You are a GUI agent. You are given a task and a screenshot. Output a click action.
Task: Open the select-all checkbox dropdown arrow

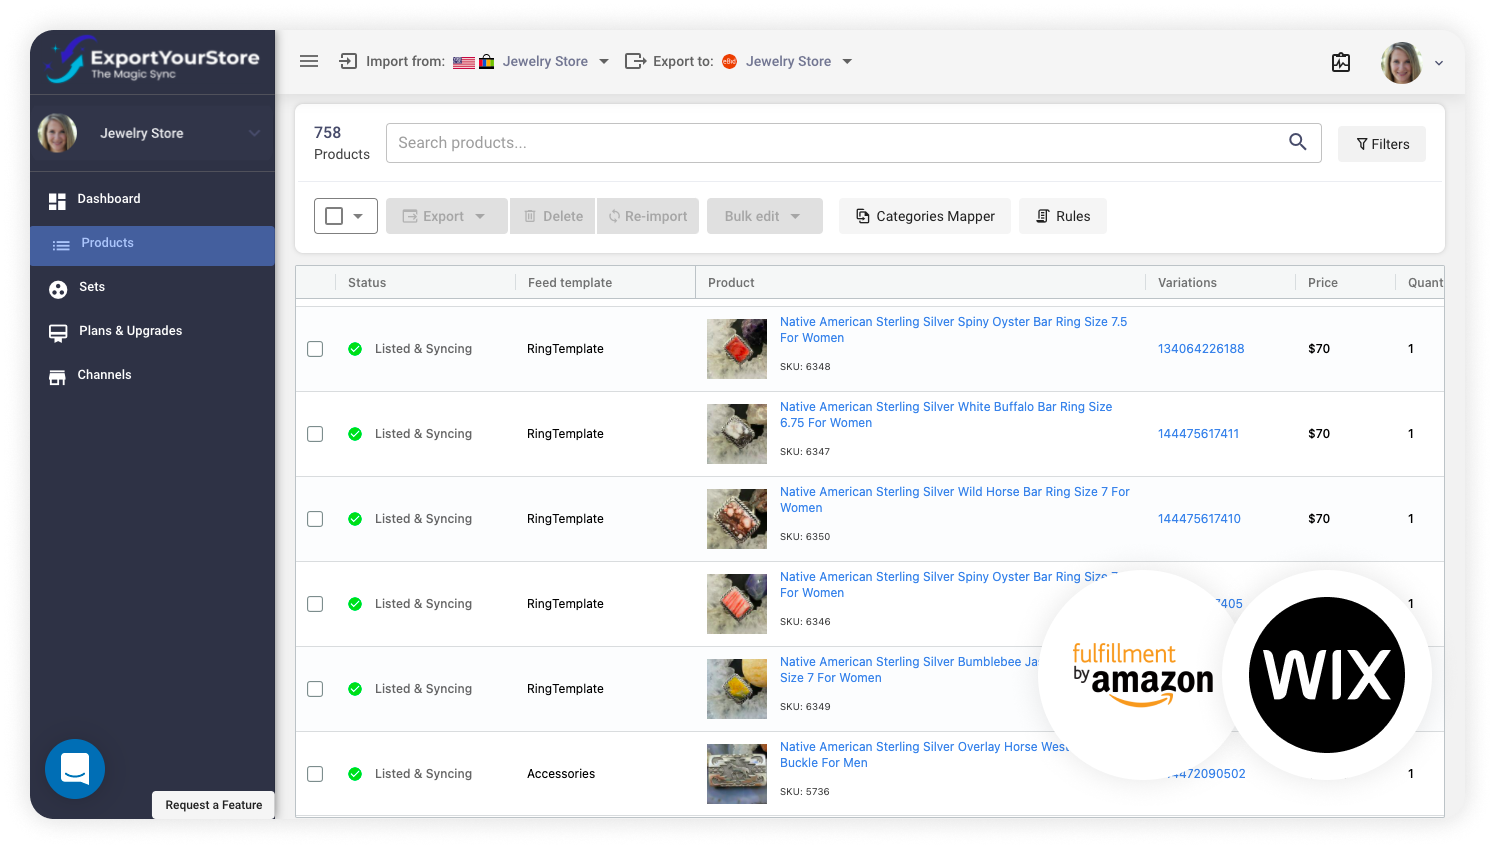click(358, 216)
